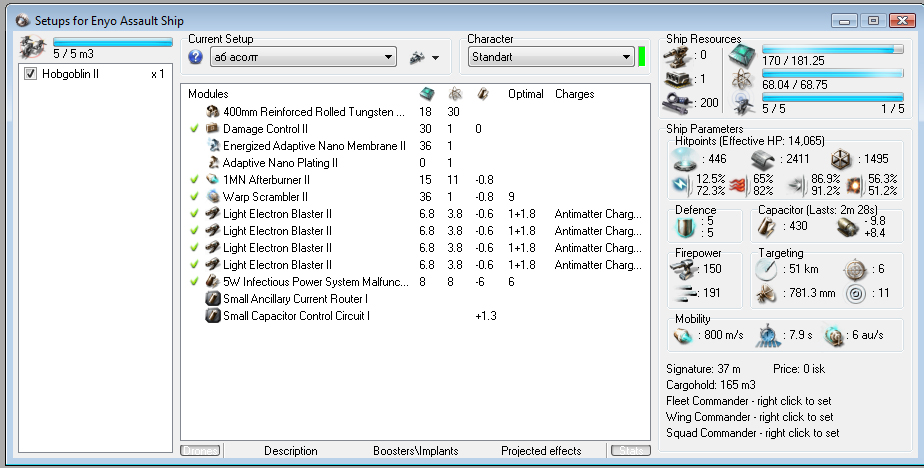
Task: Toggle Warp Scrambler II active checkmark
Action: click(194, 197)
